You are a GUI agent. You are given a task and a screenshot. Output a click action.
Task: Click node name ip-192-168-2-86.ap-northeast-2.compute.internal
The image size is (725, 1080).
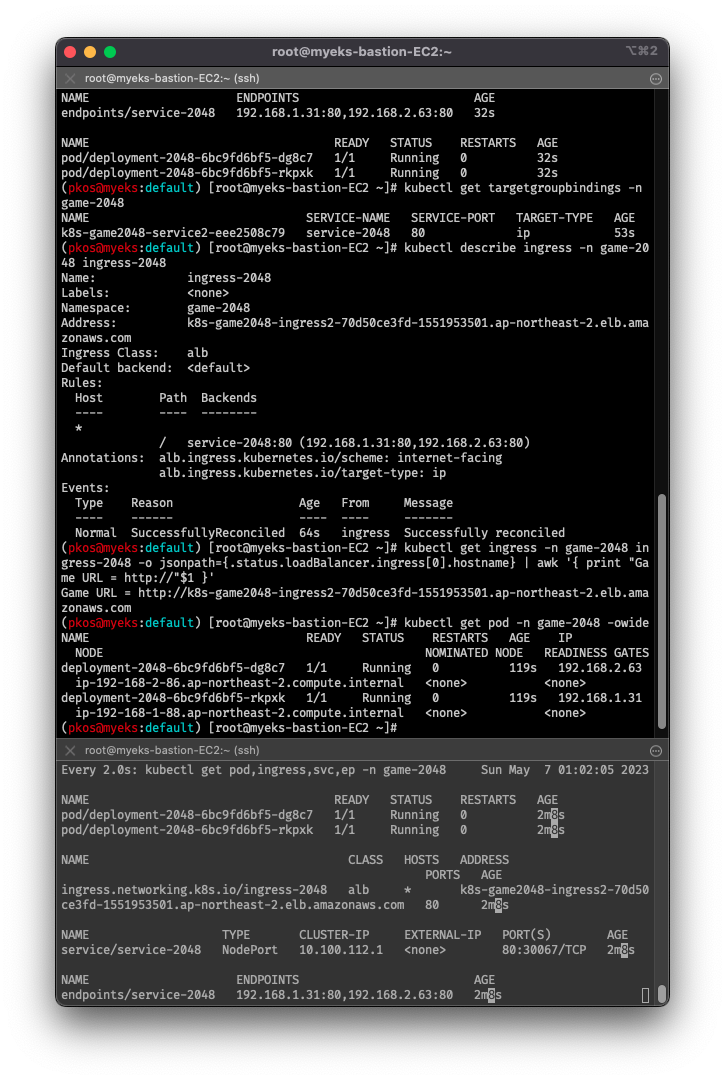click(239, 683)
